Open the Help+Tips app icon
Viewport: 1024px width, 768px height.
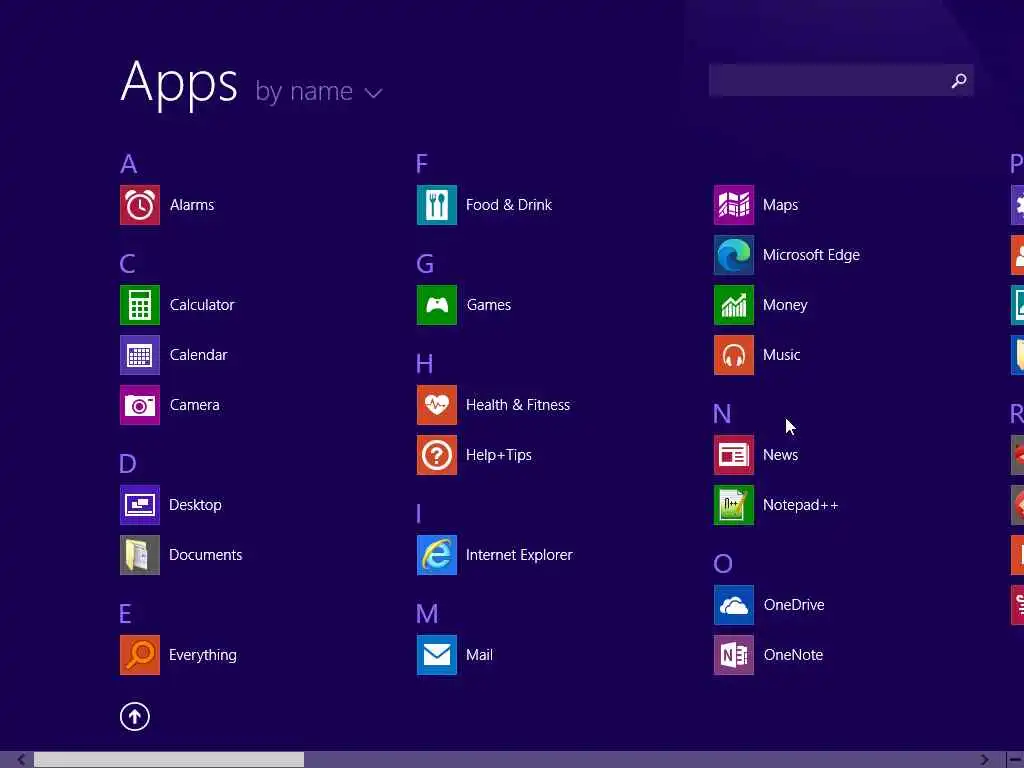[437, 455]
